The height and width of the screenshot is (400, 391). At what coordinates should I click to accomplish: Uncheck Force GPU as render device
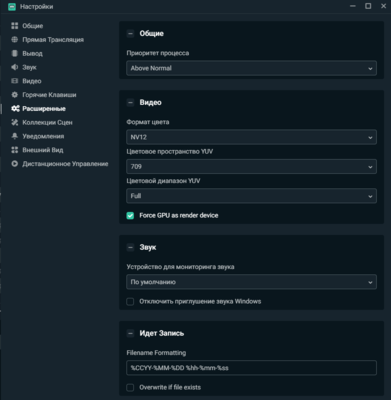coord(130,216)
